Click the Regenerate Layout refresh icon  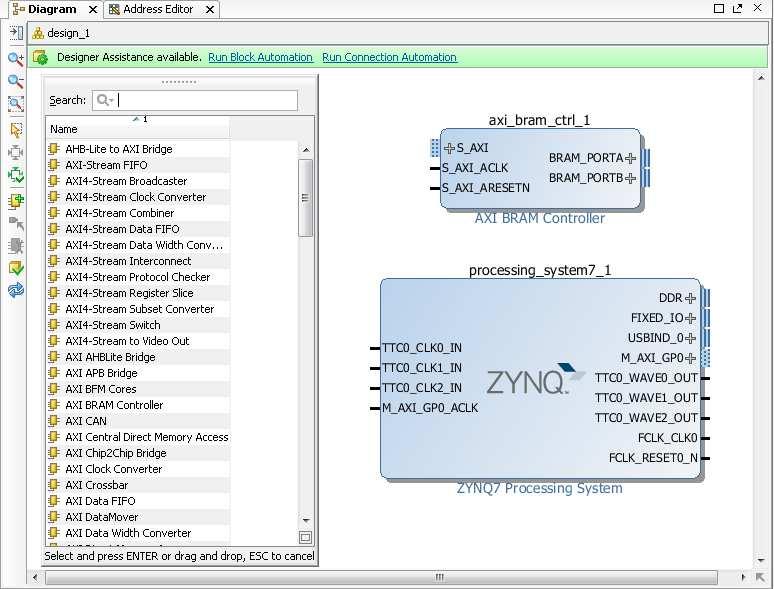(x=16, y=290)
